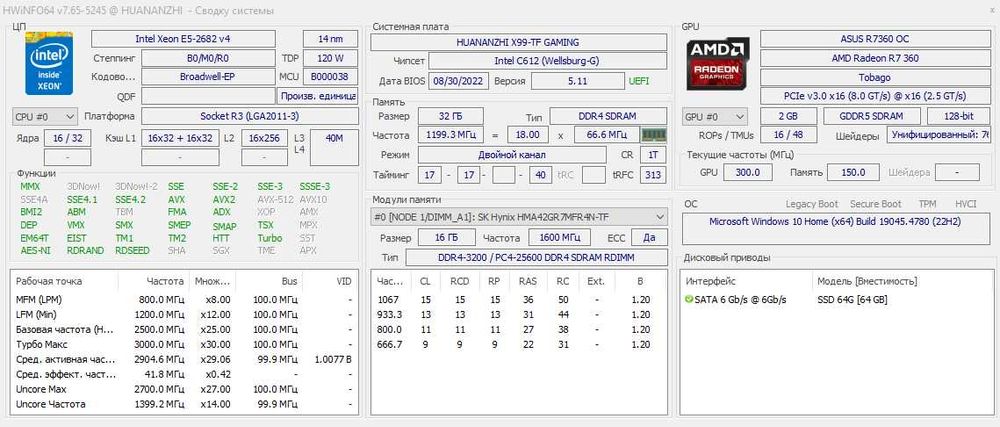Click the Интерфейс drive column header

tap(710, 281)
